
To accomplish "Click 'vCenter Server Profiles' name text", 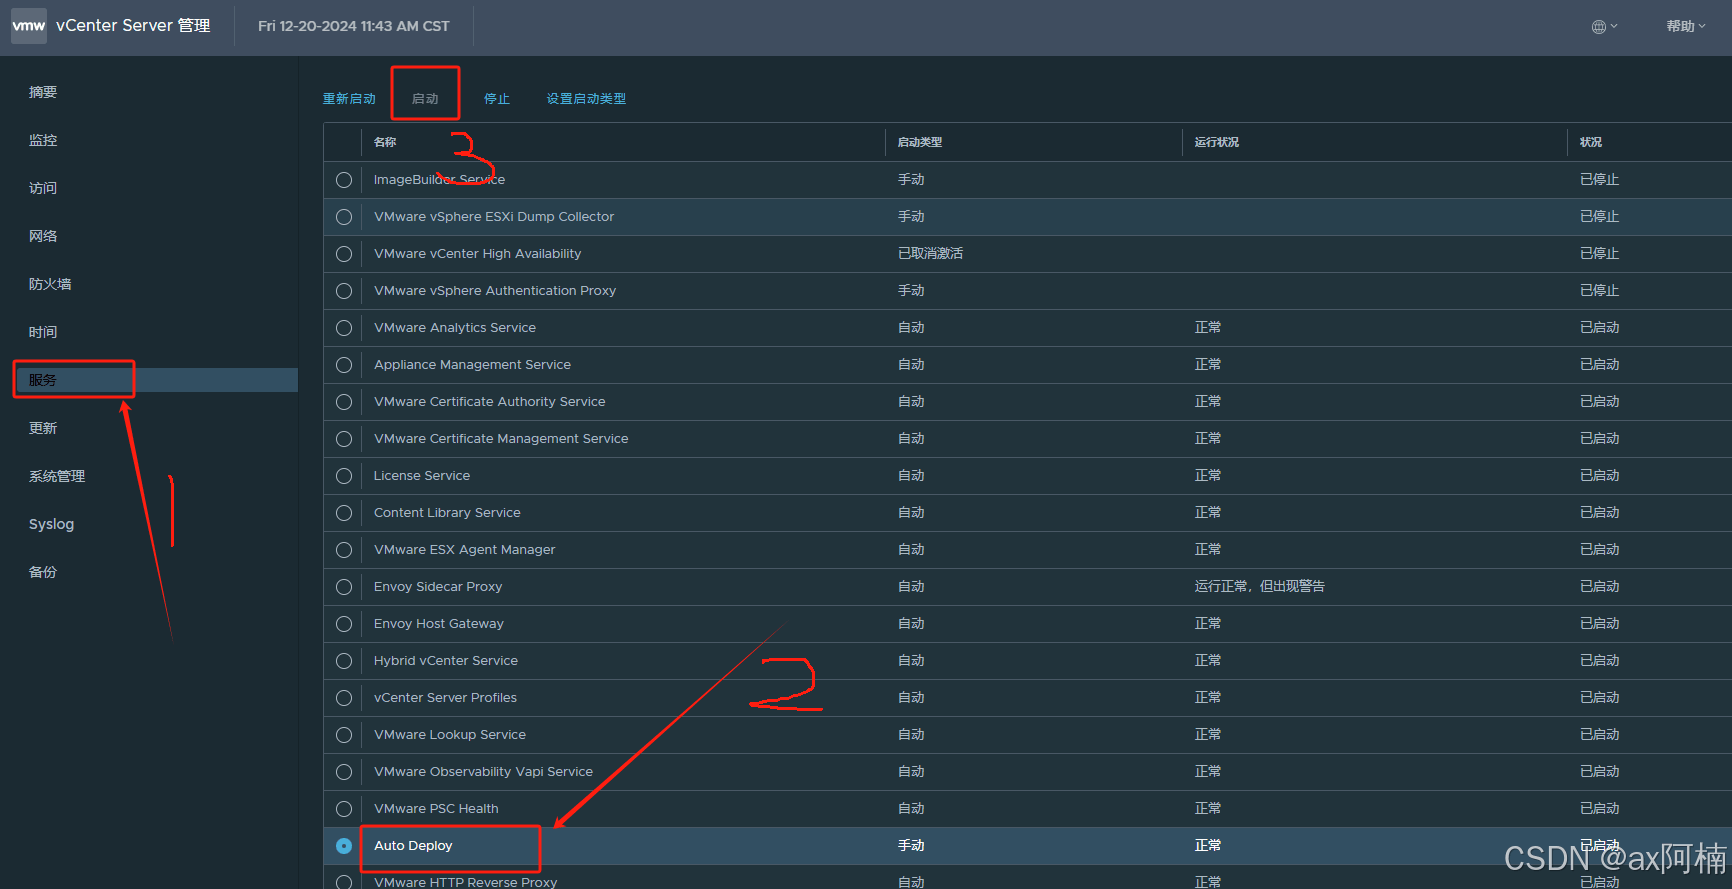I will (x=445, y=698).
